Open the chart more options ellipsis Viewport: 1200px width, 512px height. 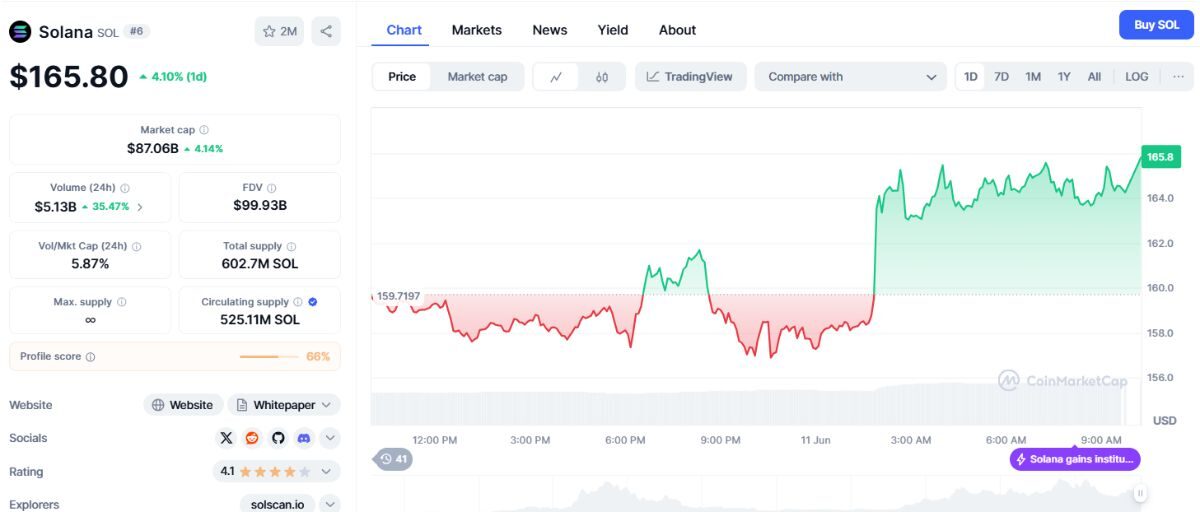click(1178, 77)
